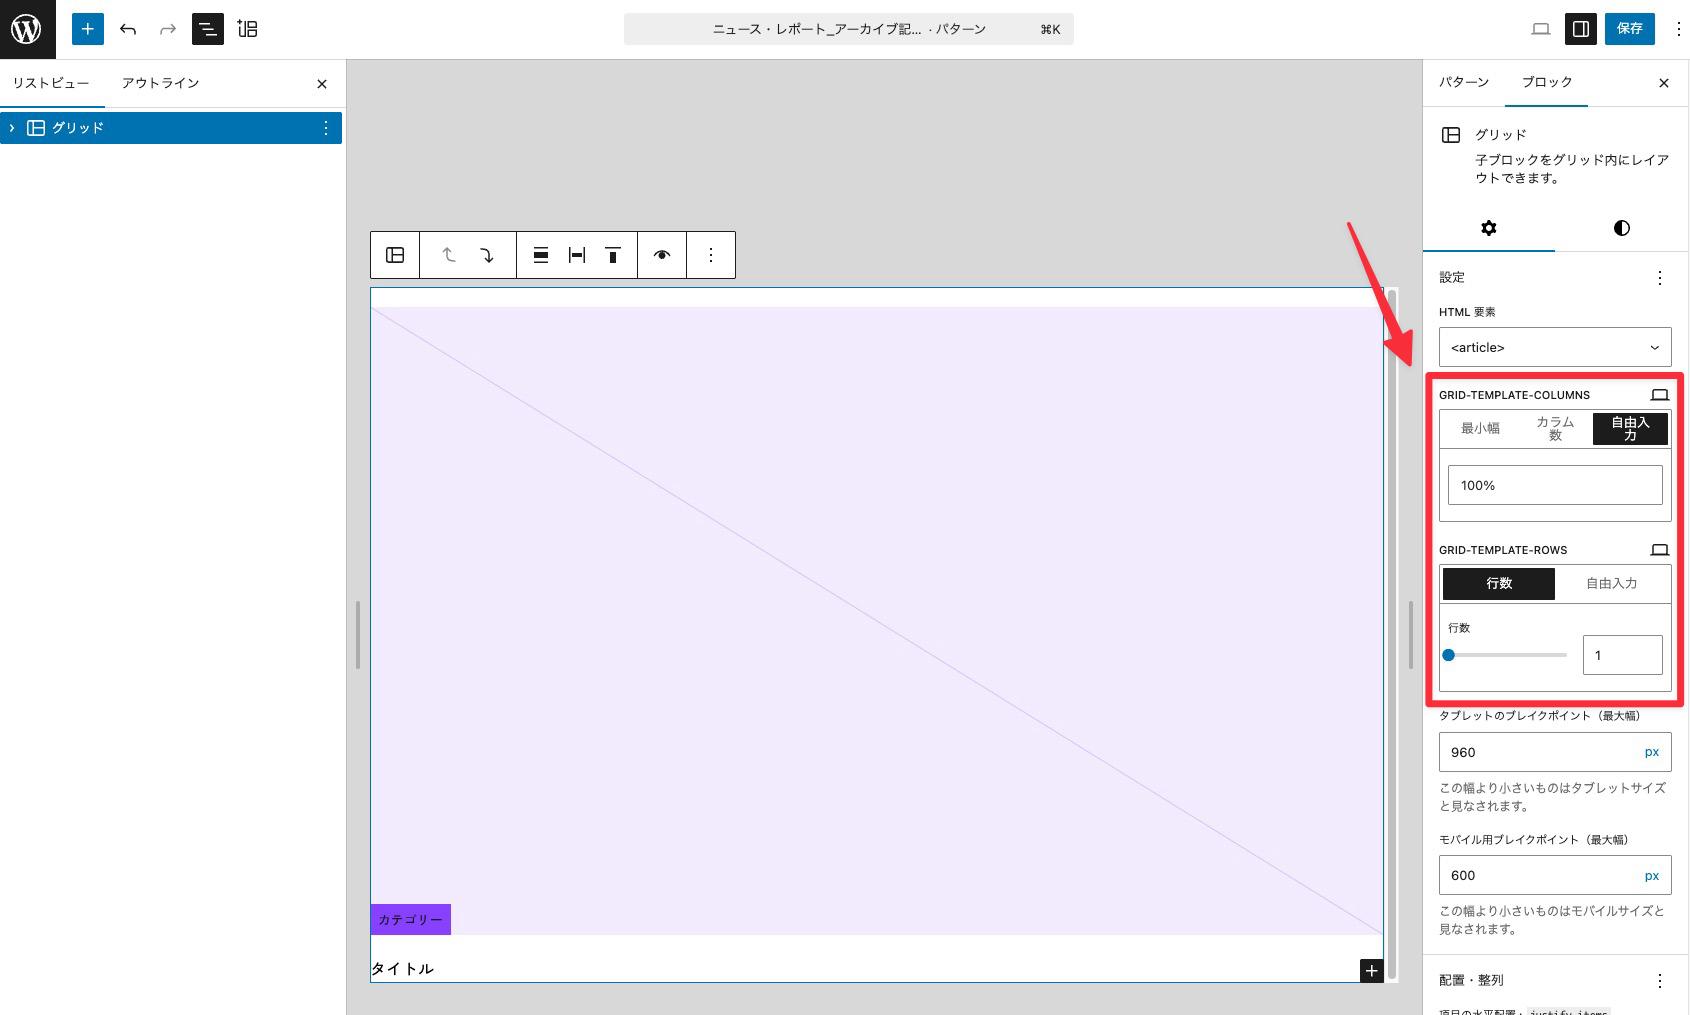
Task: Click the tablet breakpoint 960 input field
Action: (1535, 752)
